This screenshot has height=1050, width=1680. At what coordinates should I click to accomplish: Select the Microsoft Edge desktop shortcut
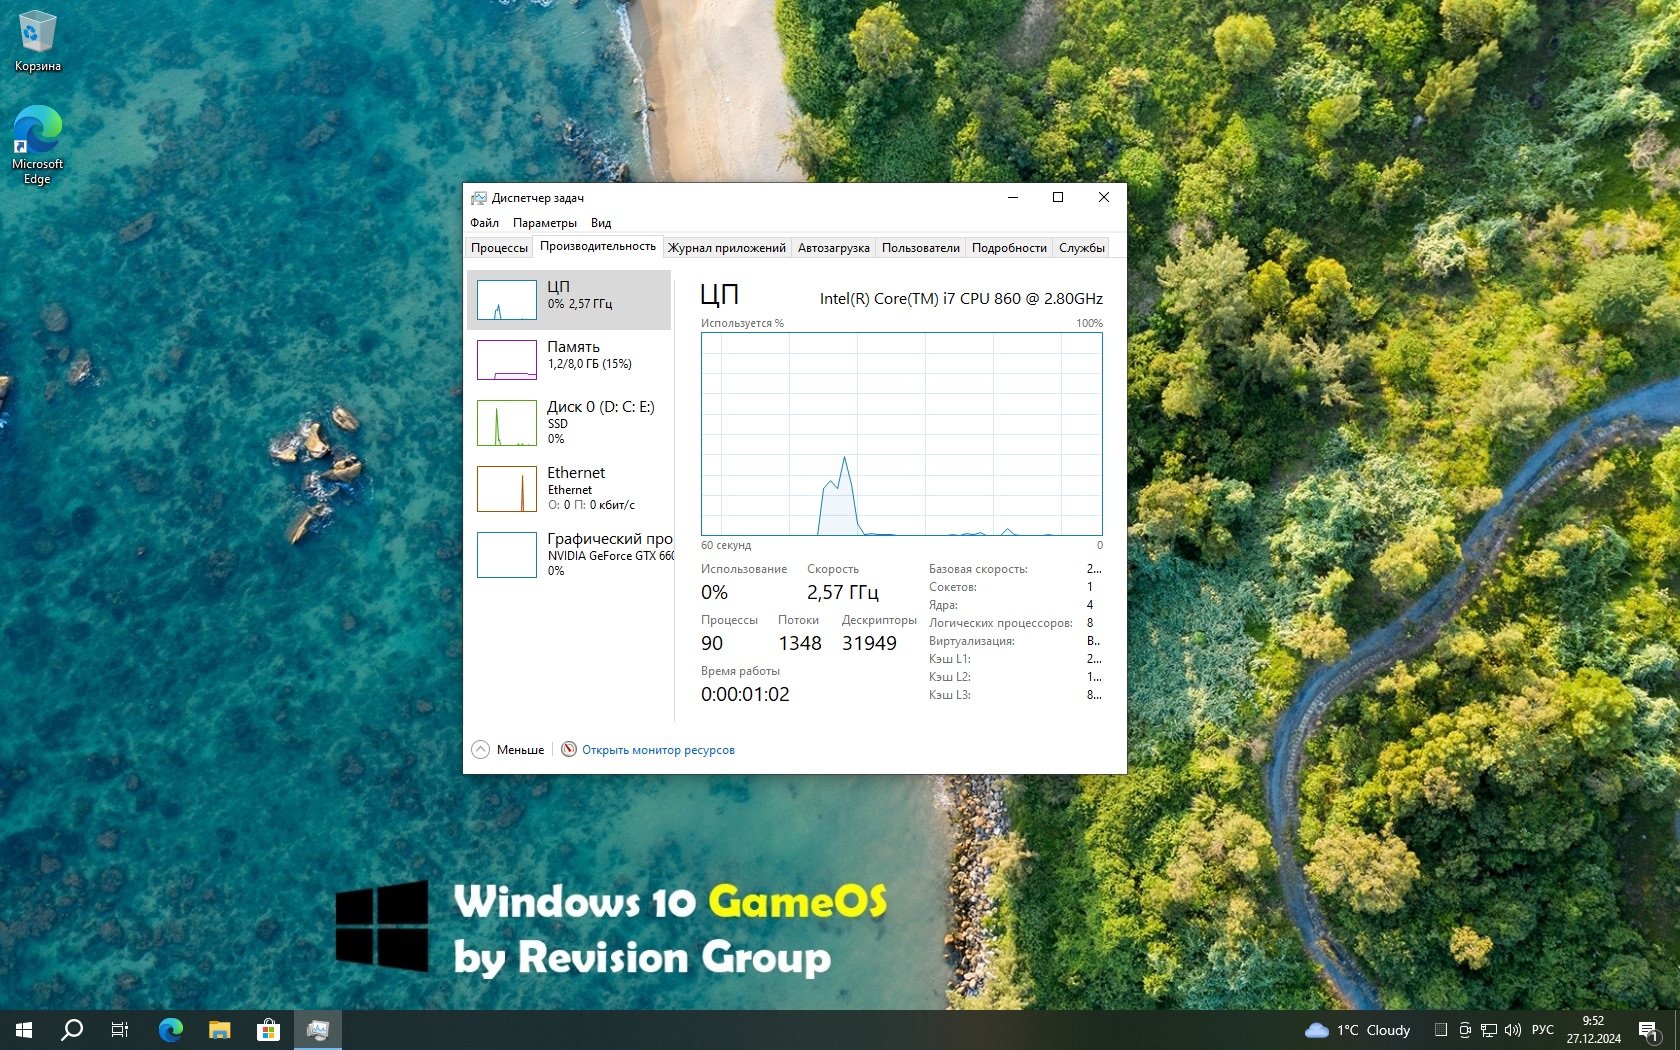point(38,145)
